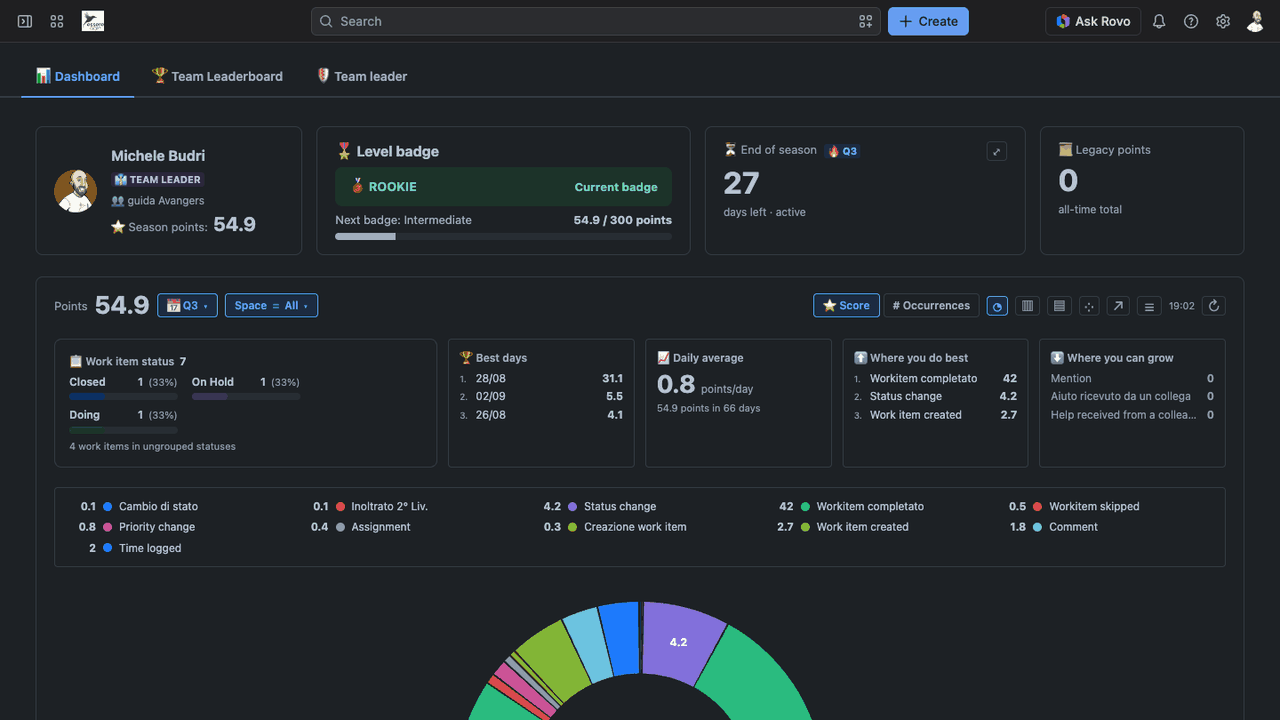Click the light blue donut segment

coord(587,645)
